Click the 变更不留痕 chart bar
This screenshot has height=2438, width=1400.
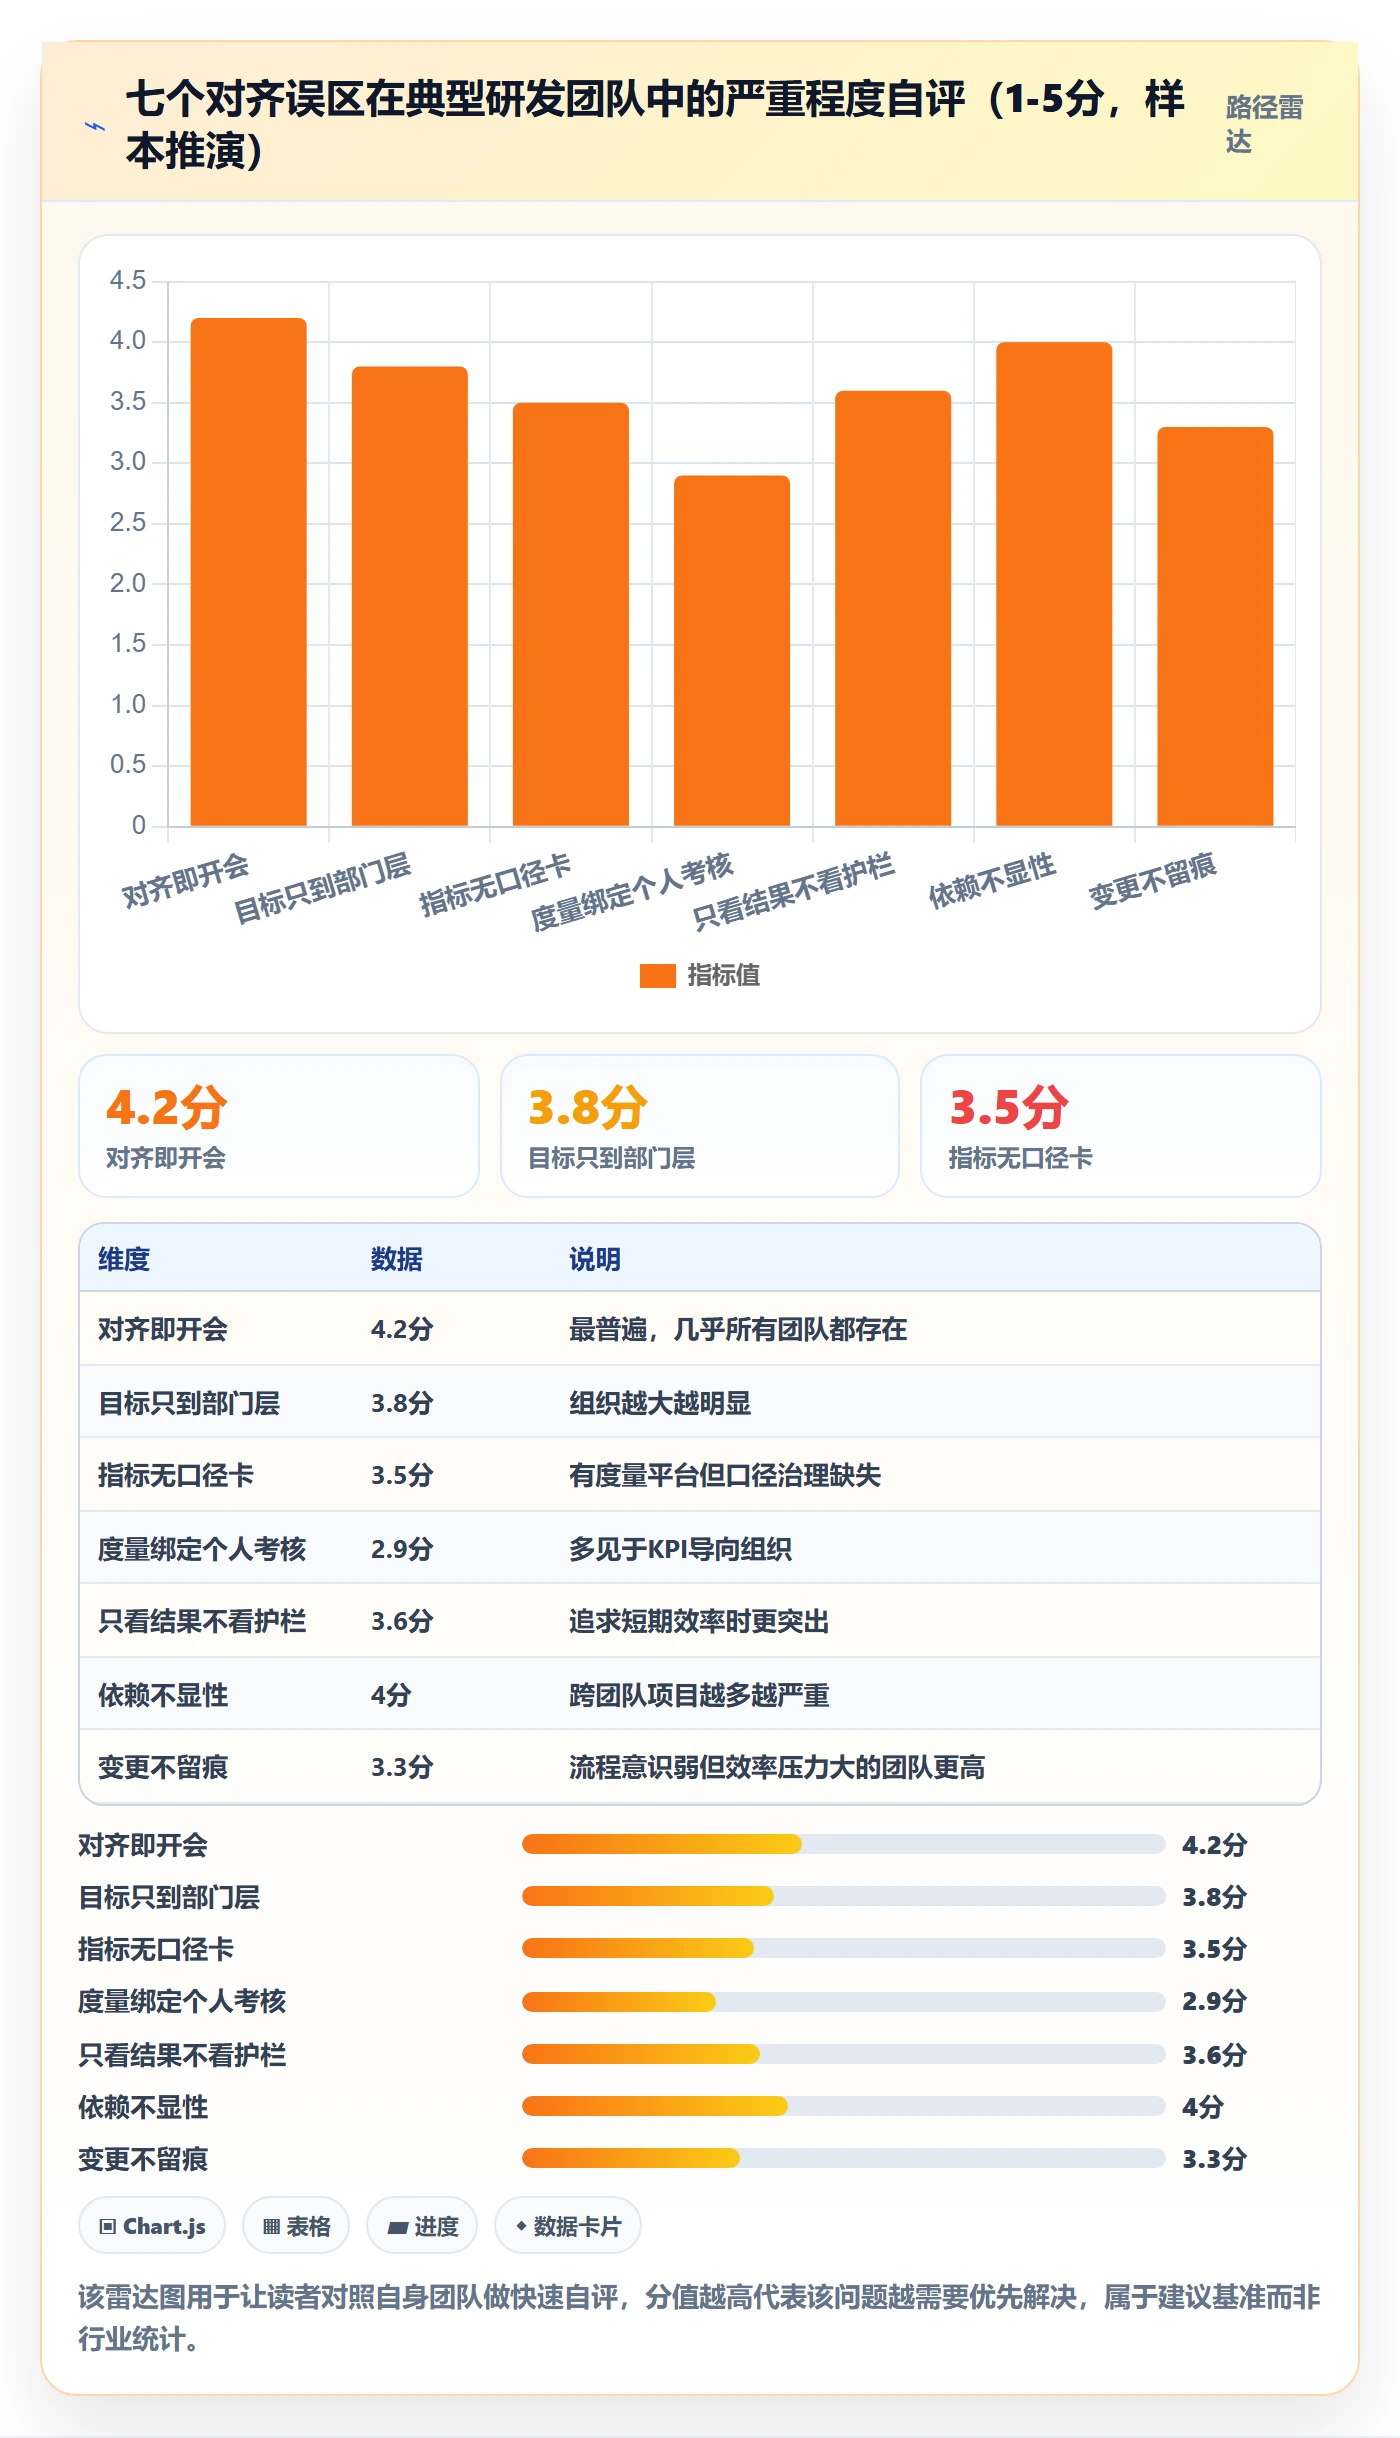click(1215, 627)
